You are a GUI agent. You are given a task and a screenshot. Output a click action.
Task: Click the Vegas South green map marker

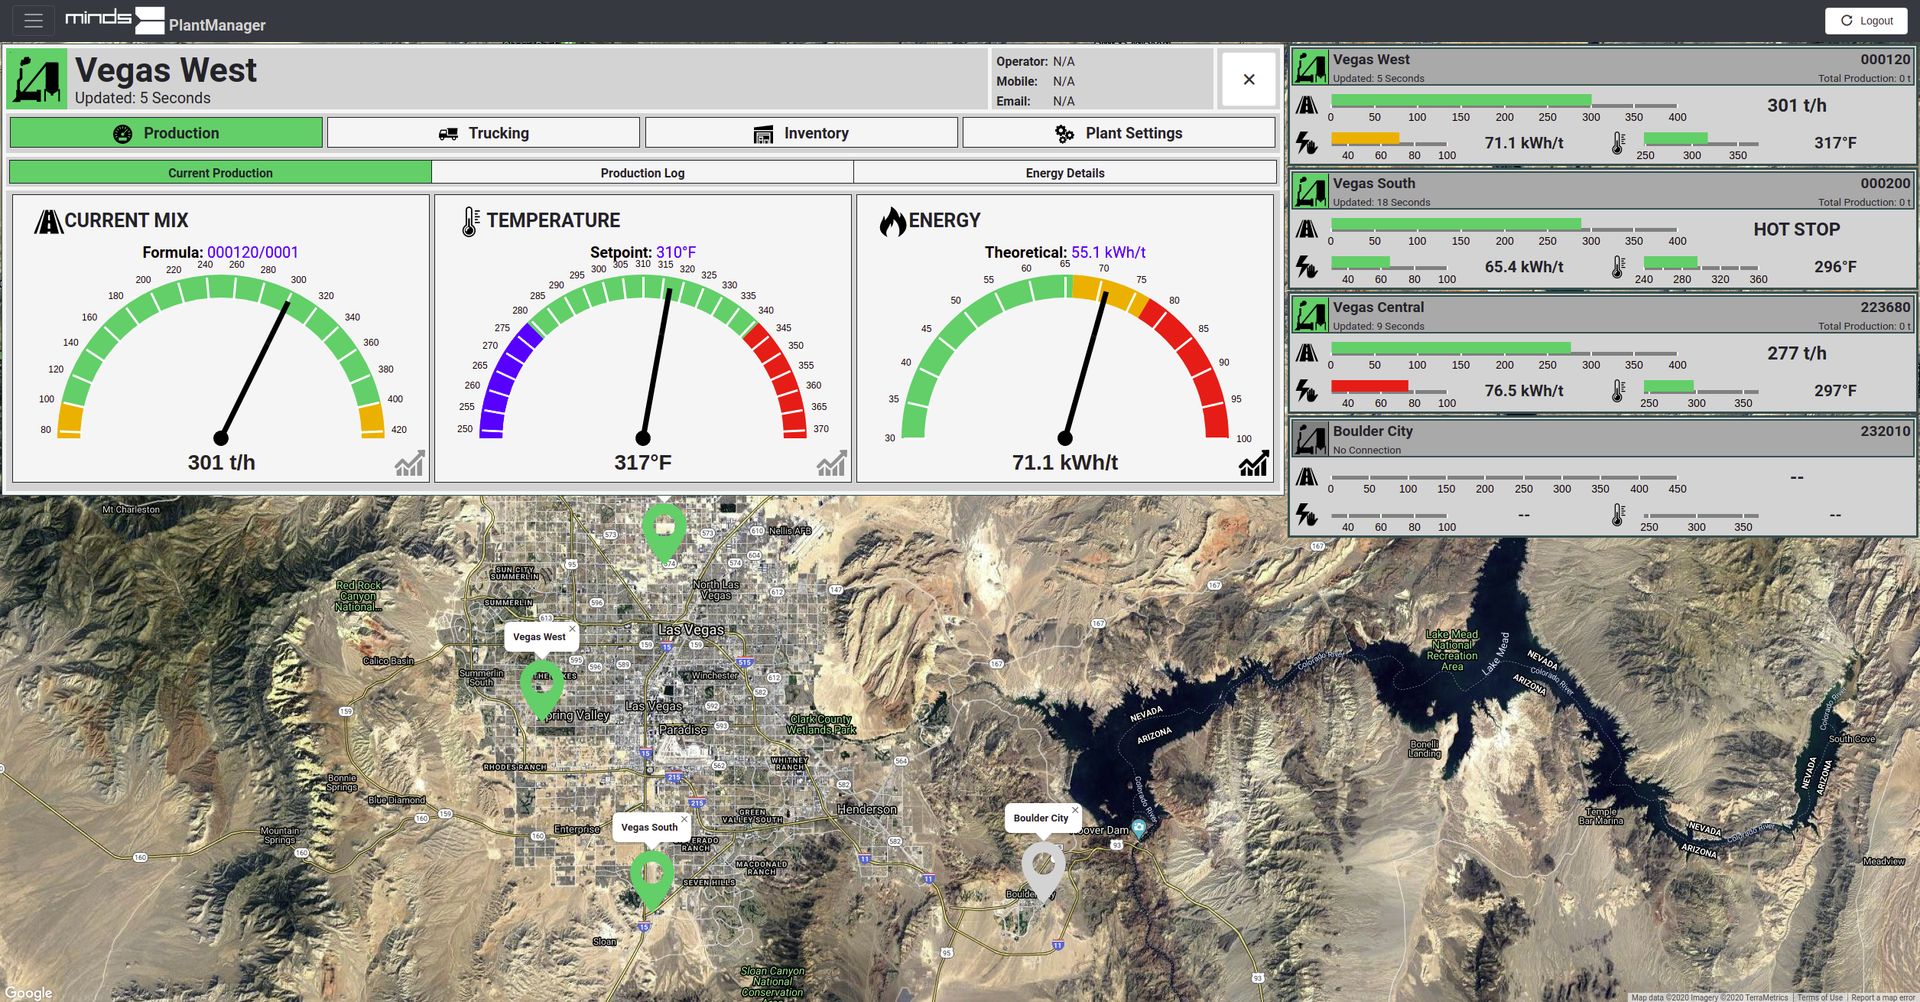(652, 880)
